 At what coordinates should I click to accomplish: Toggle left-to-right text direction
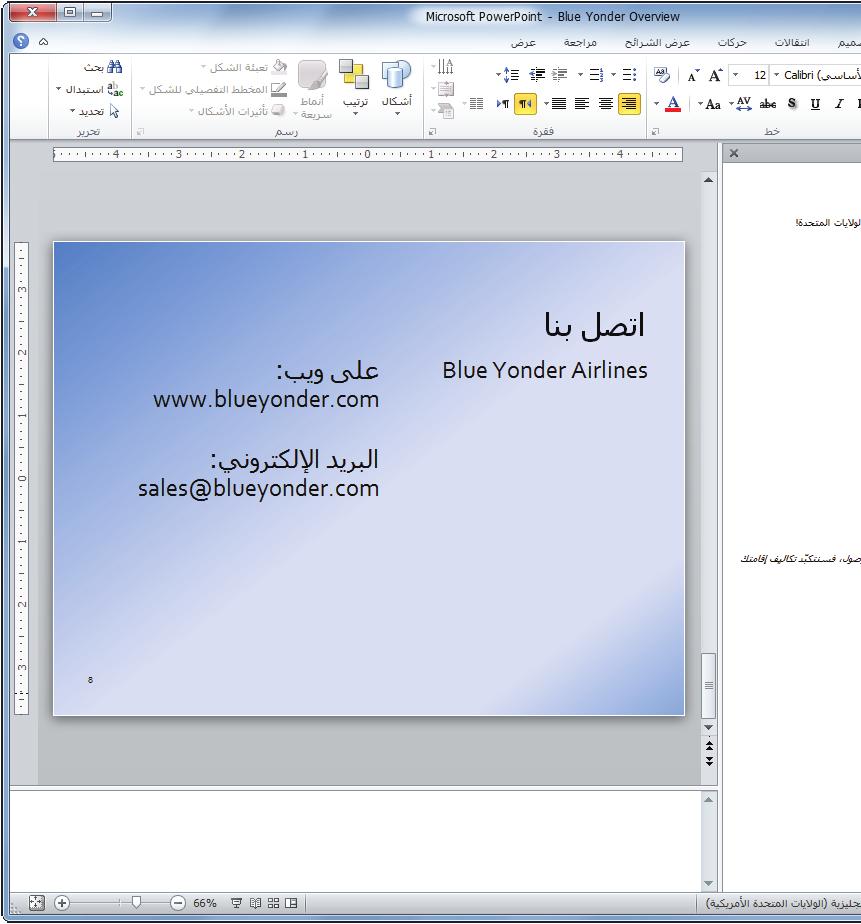click(x=503, y=104)
